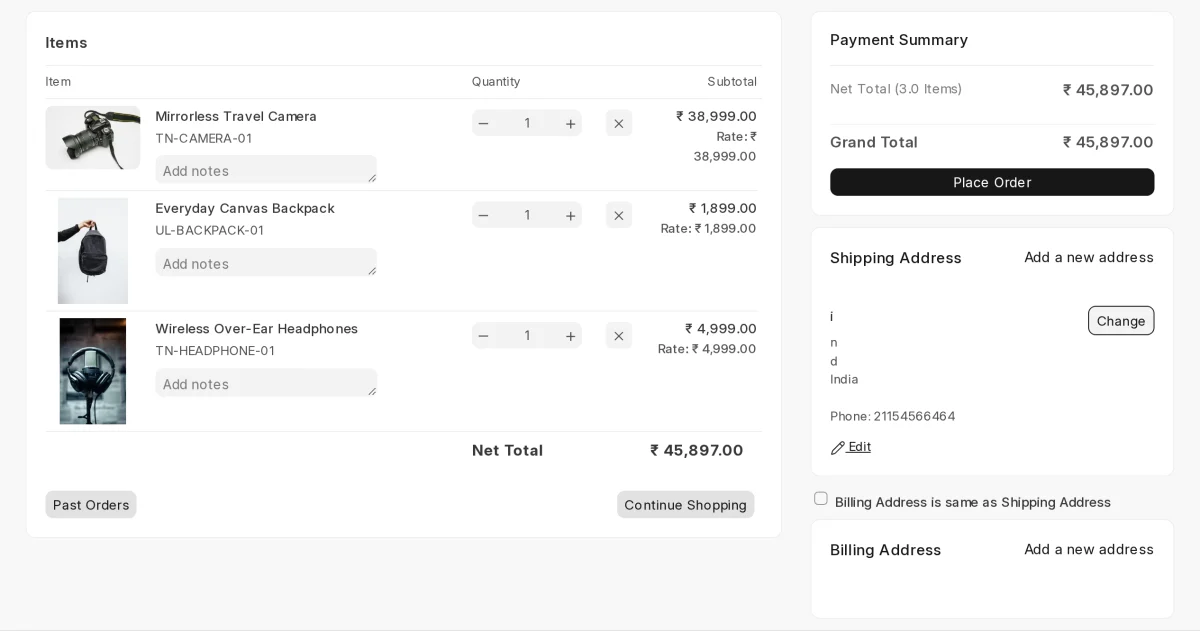Open Everyday Canvas Backpack product title
The height and width of the screenshot is (641, 1200).
[245, 208]
